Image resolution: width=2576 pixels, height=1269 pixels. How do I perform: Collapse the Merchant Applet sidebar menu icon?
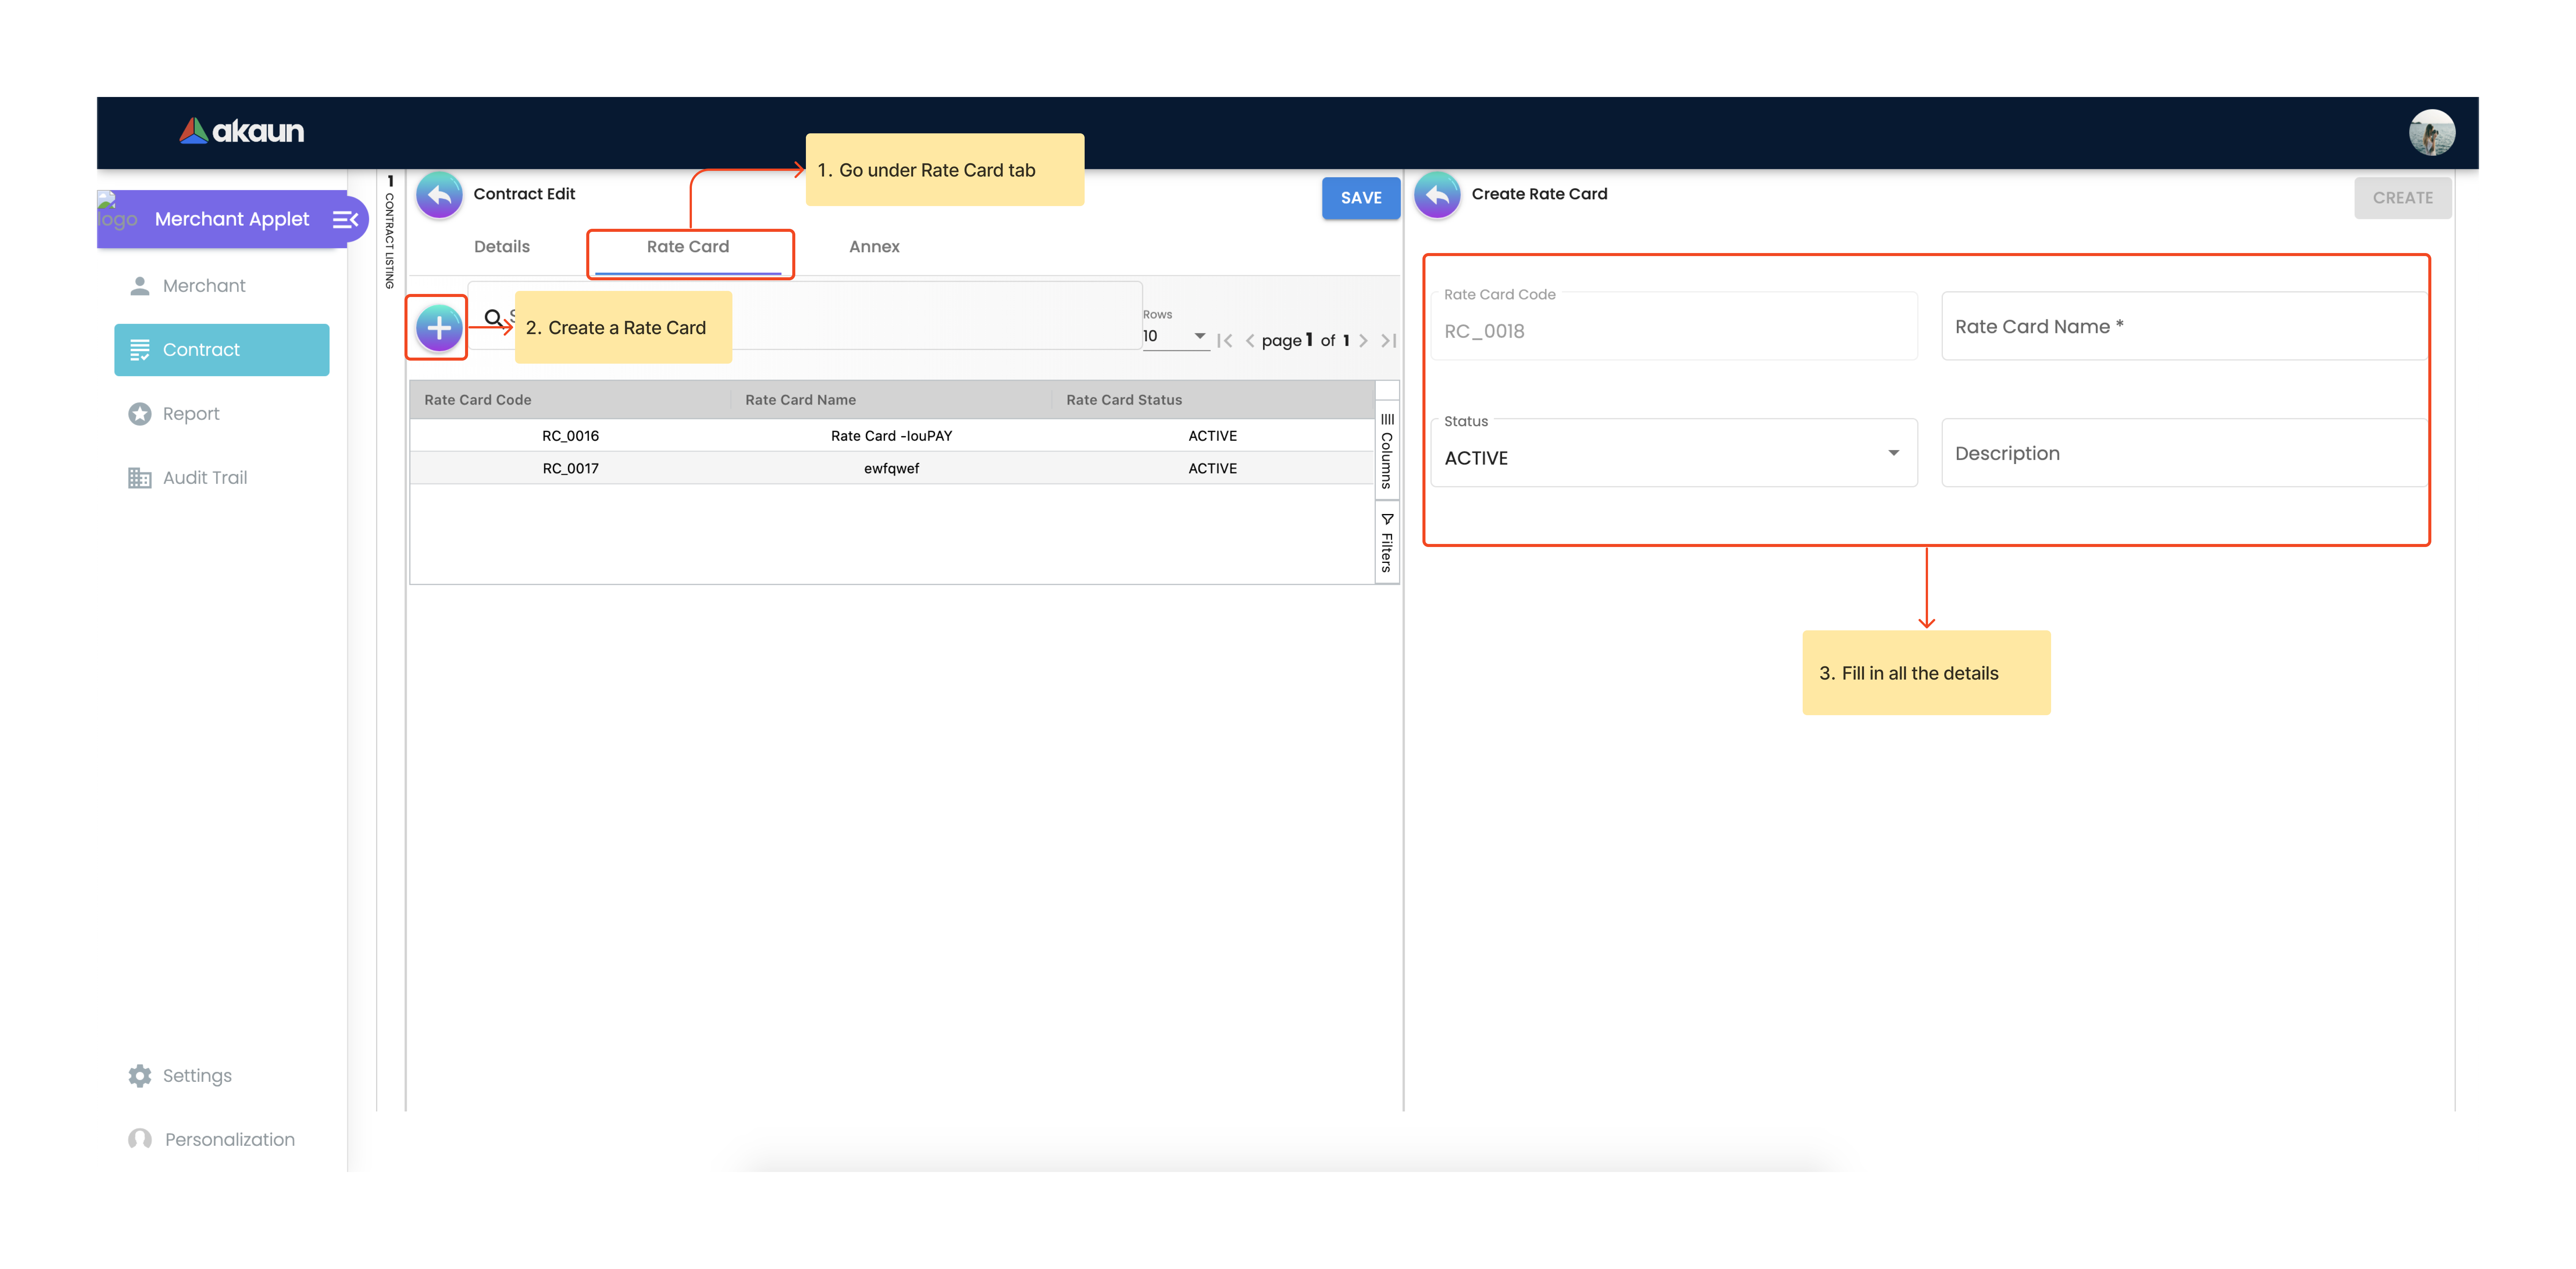(x=345, y=220)
